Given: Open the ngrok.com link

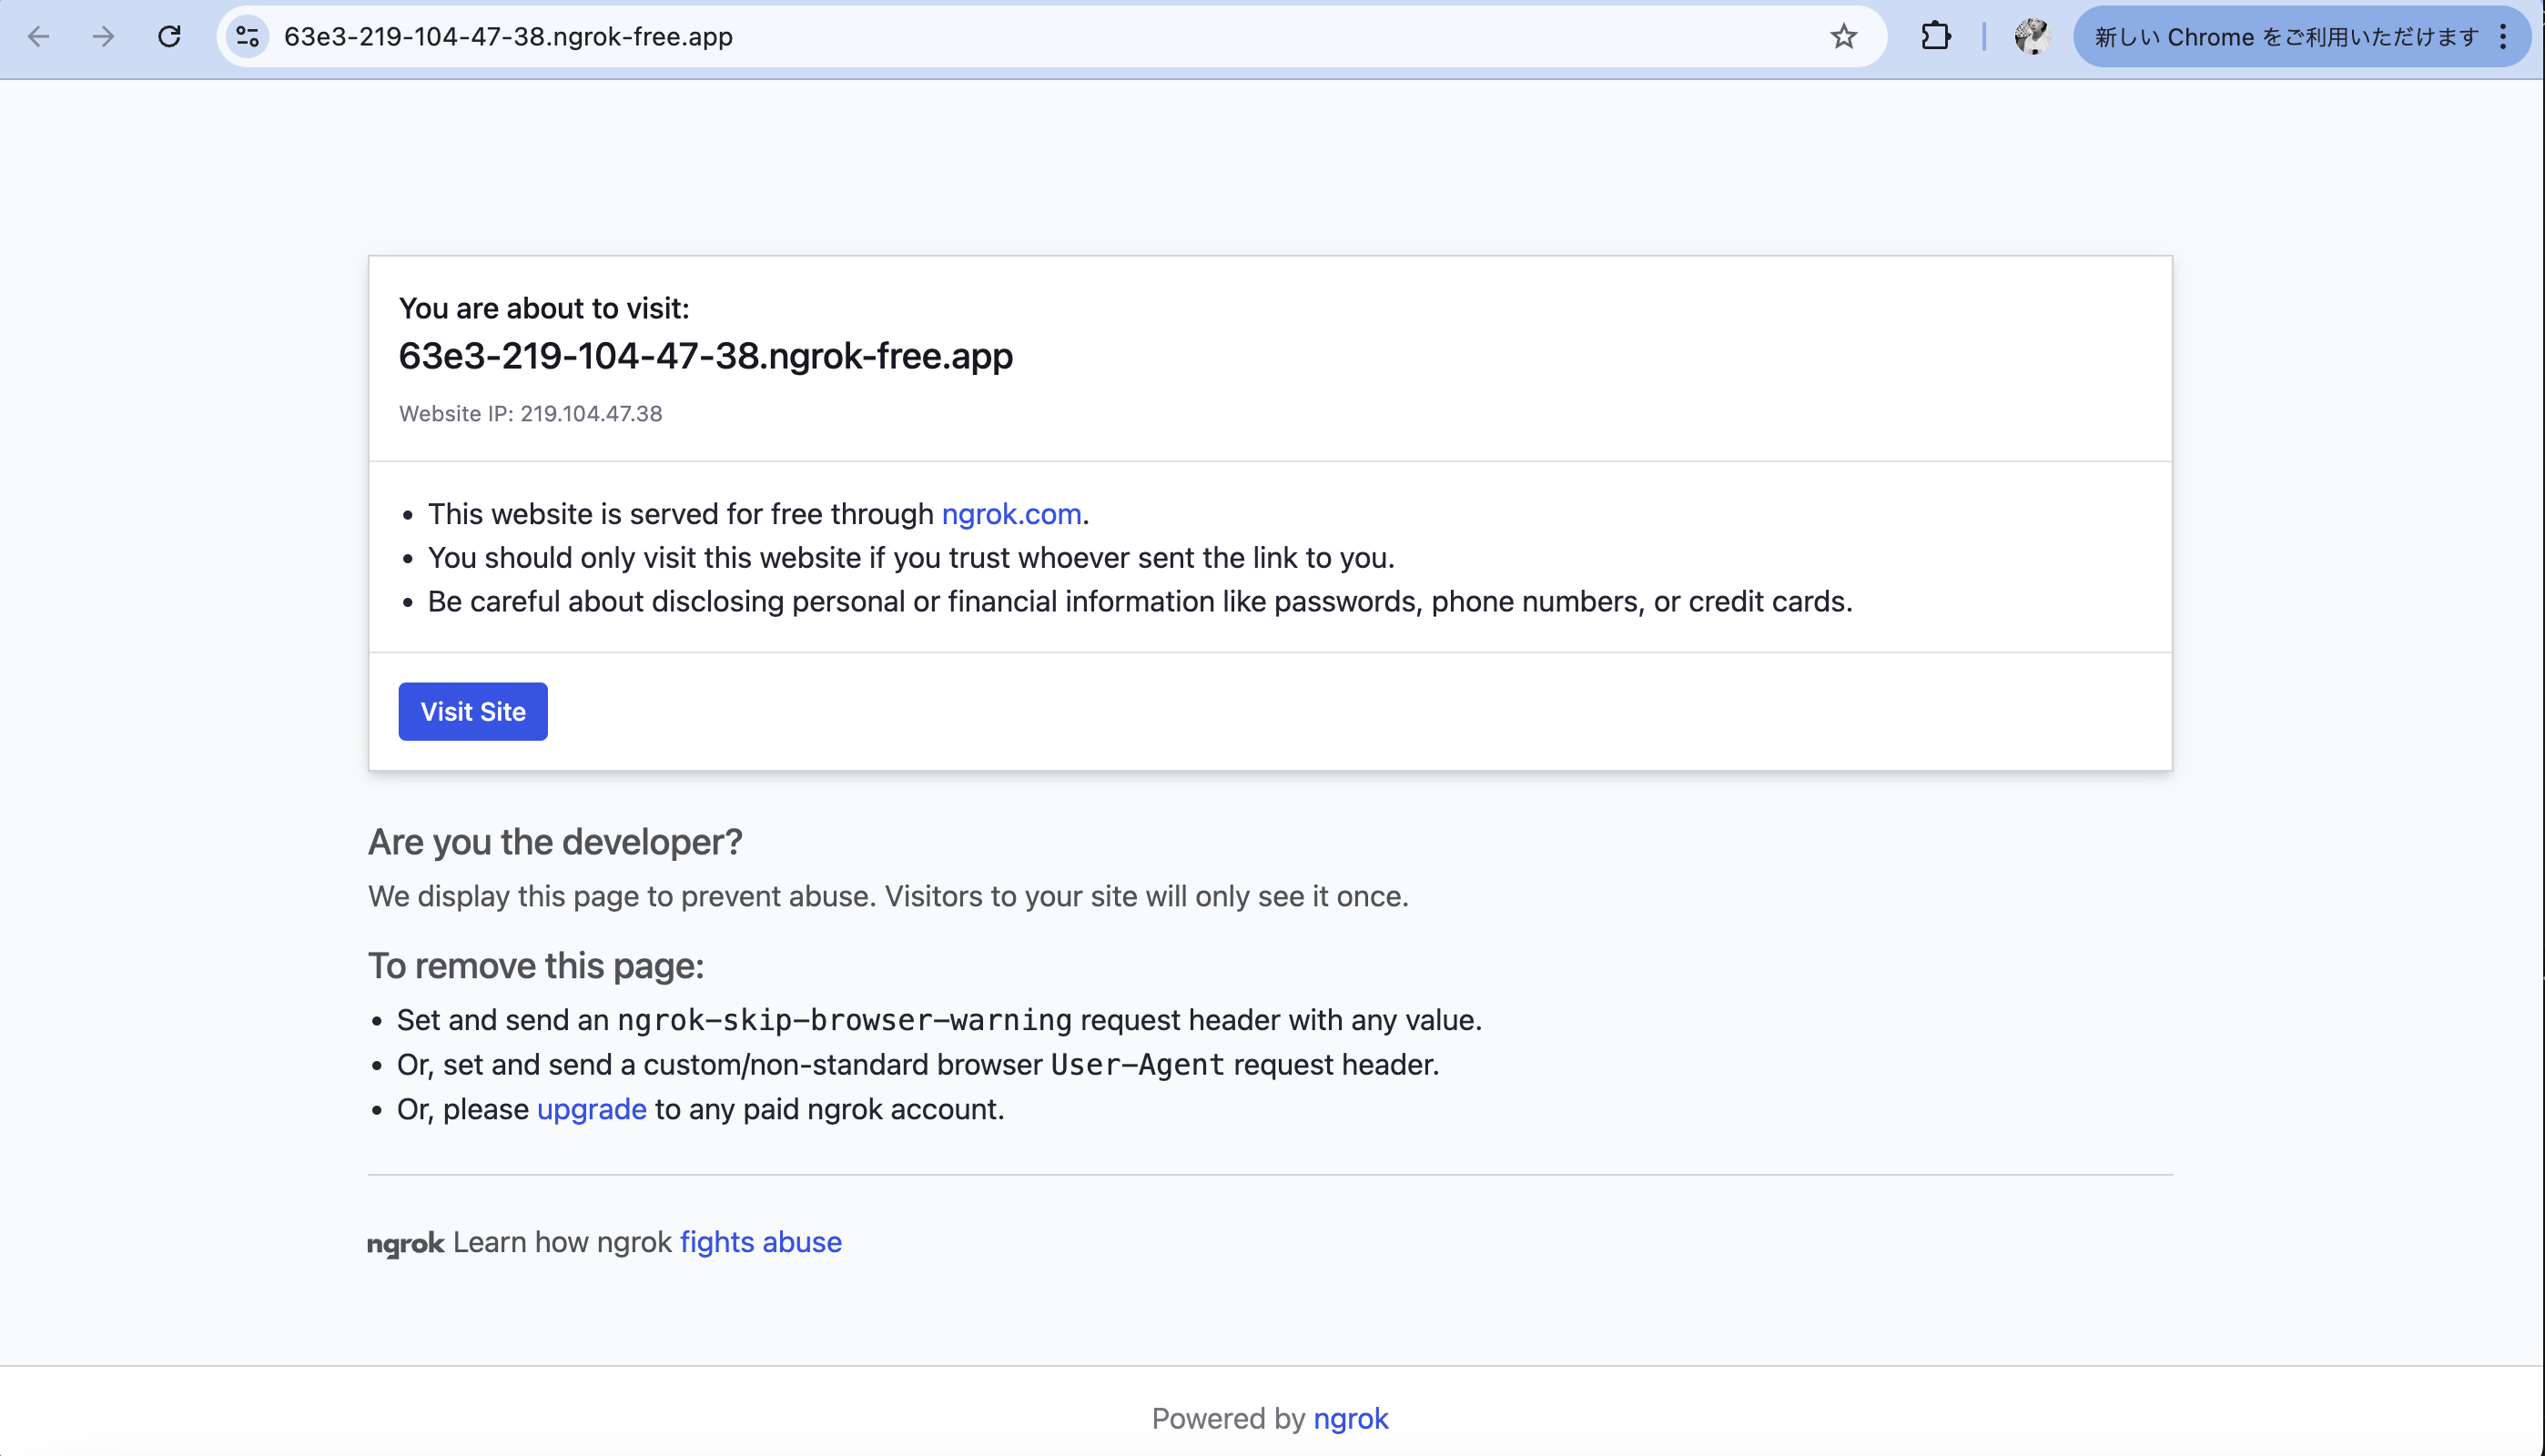Looking at the screenshot, I should tap(1011, 514).
